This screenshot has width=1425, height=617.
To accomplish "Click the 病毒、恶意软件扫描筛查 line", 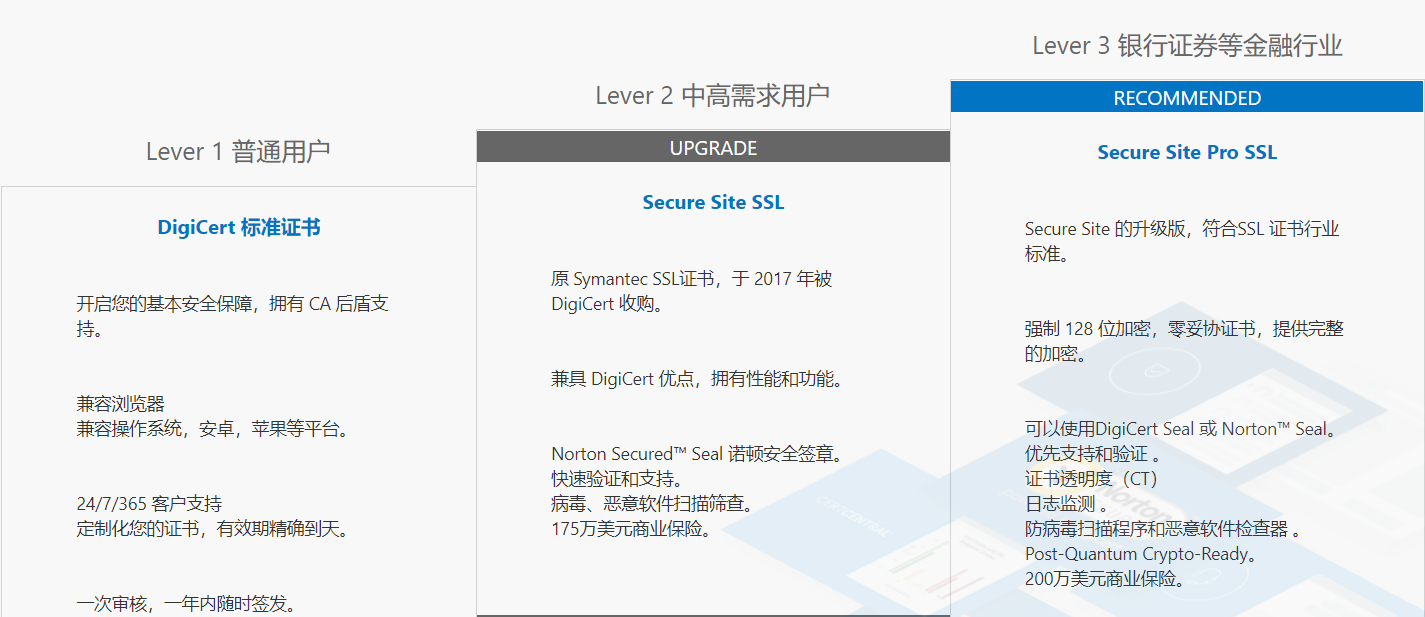I will coord(651,504).
